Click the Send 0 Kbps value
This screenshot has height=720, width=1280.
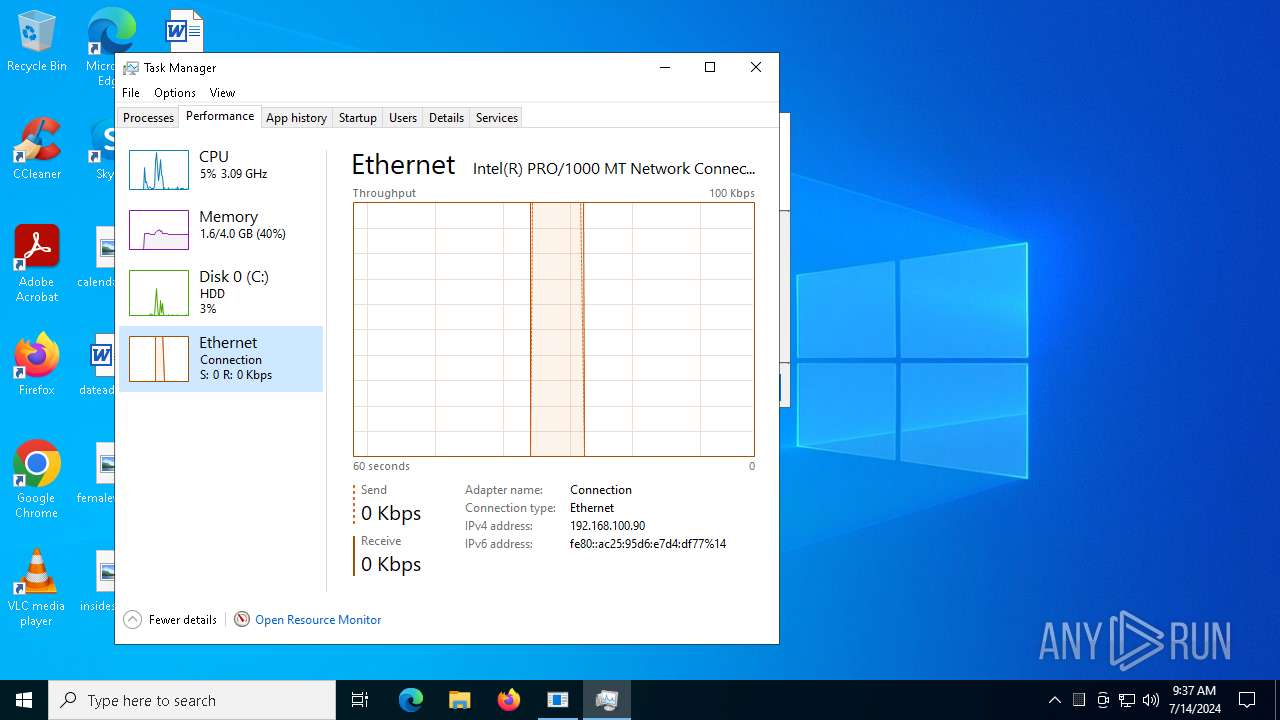point(391,513)
